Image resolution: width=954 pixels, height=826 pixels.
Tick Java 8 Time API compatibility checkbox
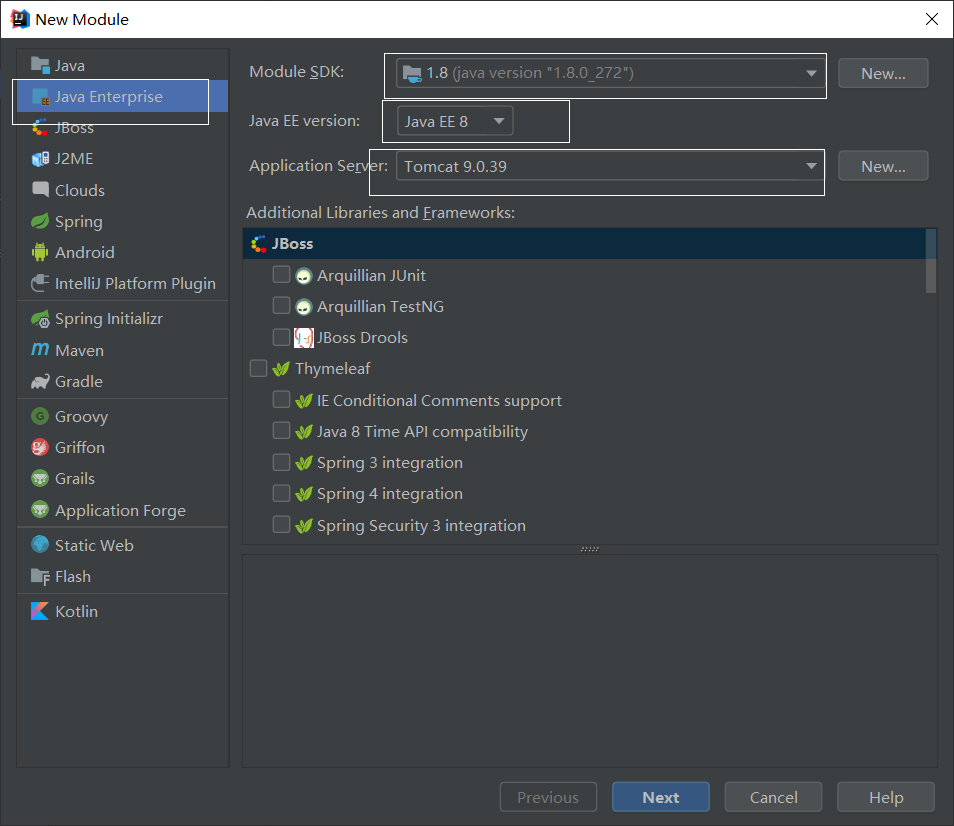tap(281, 431)
